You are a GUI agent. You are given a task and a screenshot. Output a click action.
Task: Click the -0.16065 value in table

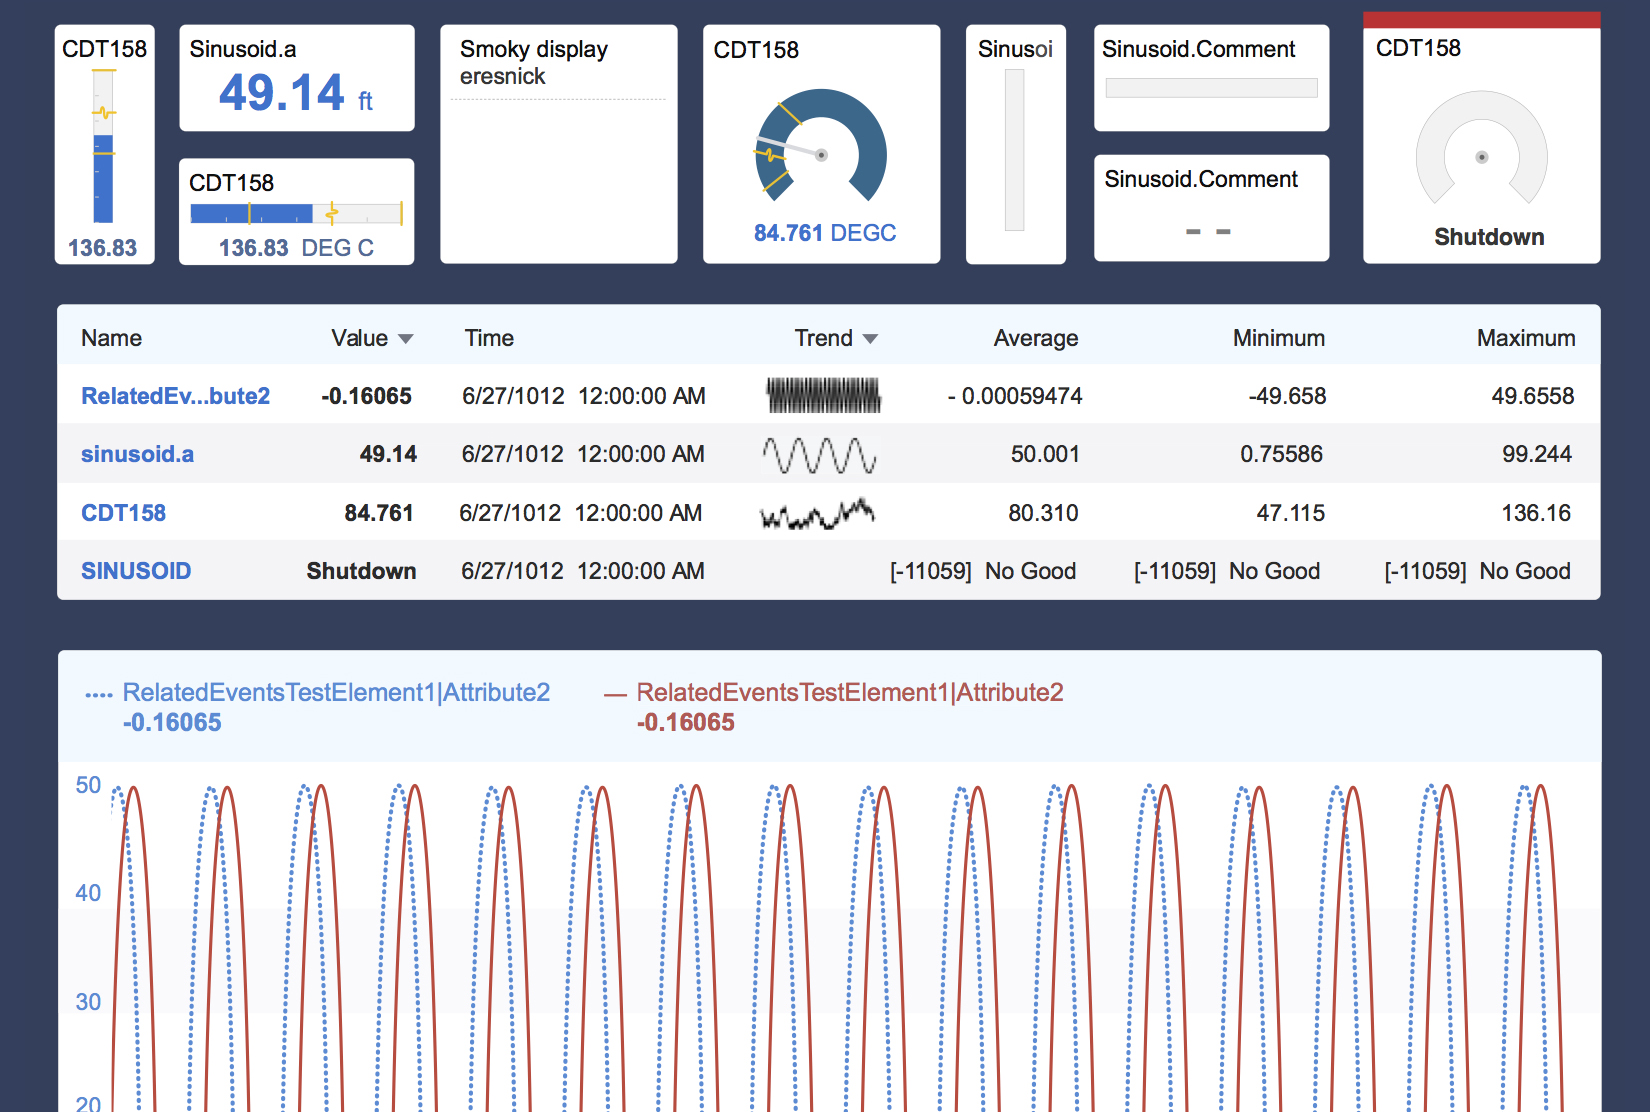[x=366, y=396]
